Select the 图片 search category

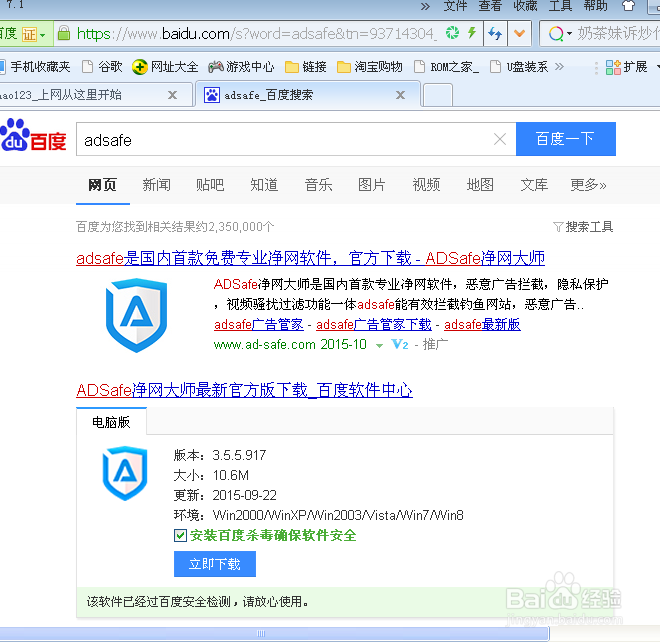pyautogui.click(x=372, y=184)
